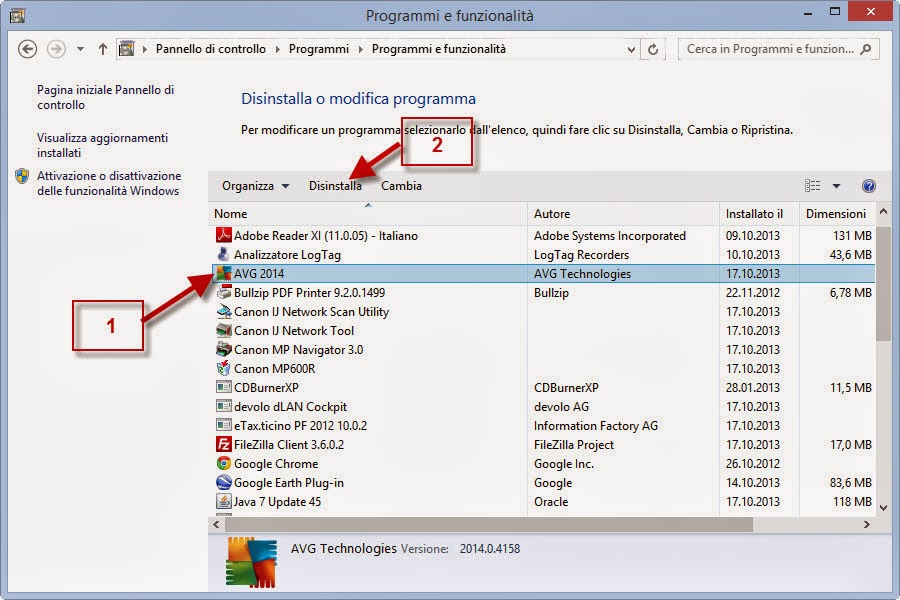Select CDBurnerXP name text
Image resolution: width=900 pixels, height=600 pixels.
tap(266, 388)
